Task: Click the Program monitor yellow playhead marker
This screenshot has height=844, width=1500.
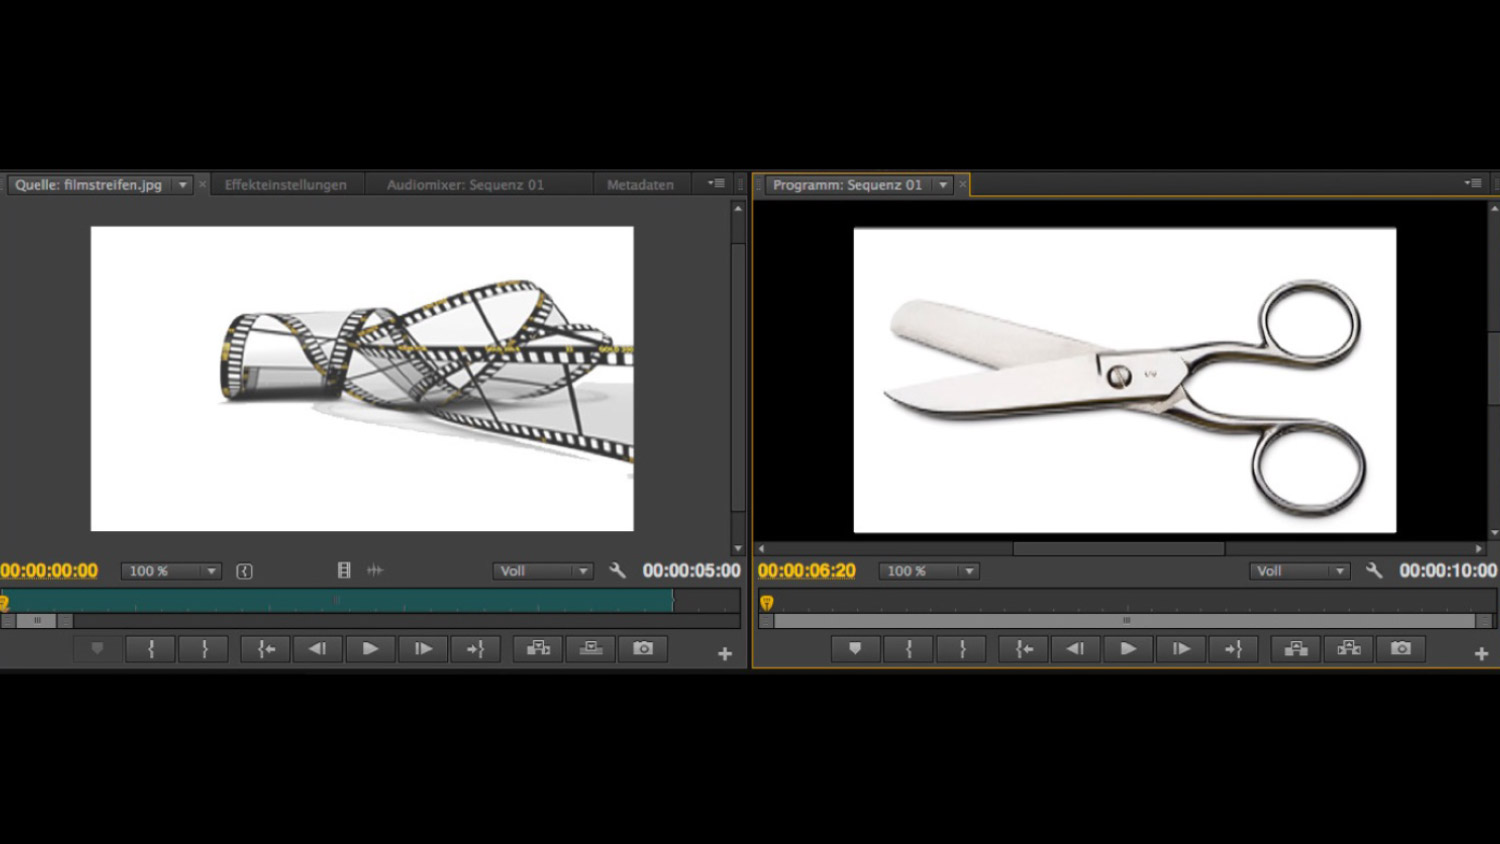Action: point(767,603)
